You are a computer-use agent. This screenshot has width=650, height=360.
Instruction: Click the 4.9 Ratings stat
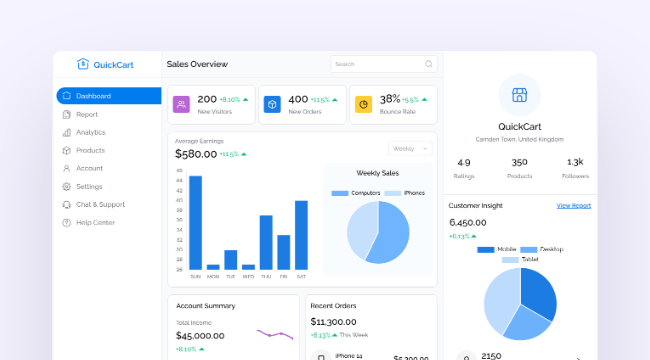click(x=464, y=168)
